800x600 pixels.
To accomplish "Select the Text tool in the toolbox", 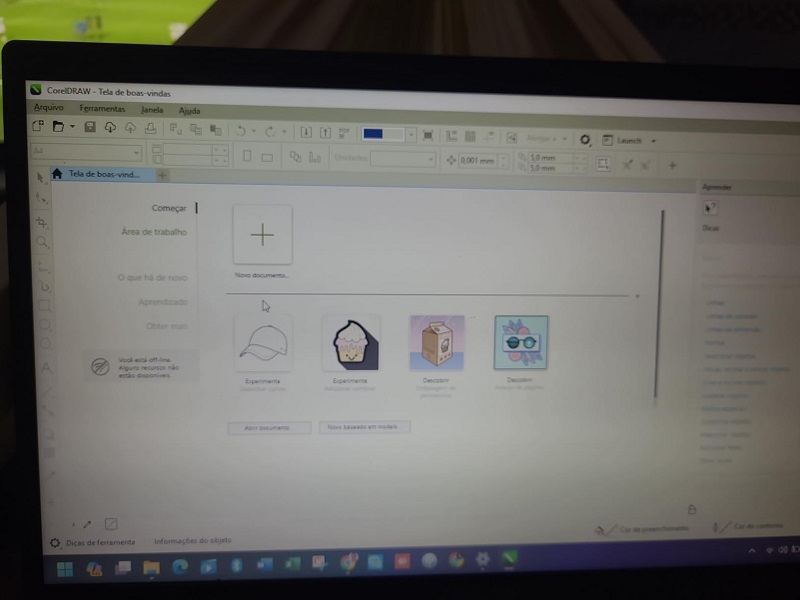I will coord(45,367).
